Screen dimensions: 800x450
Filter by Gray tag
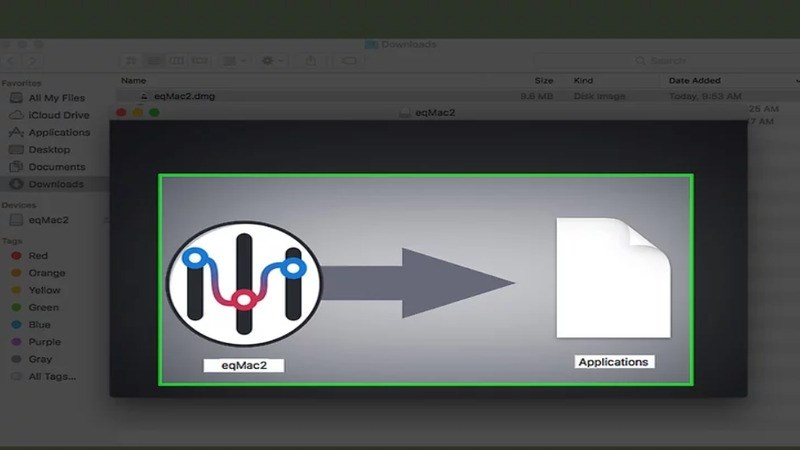[40, 360]
